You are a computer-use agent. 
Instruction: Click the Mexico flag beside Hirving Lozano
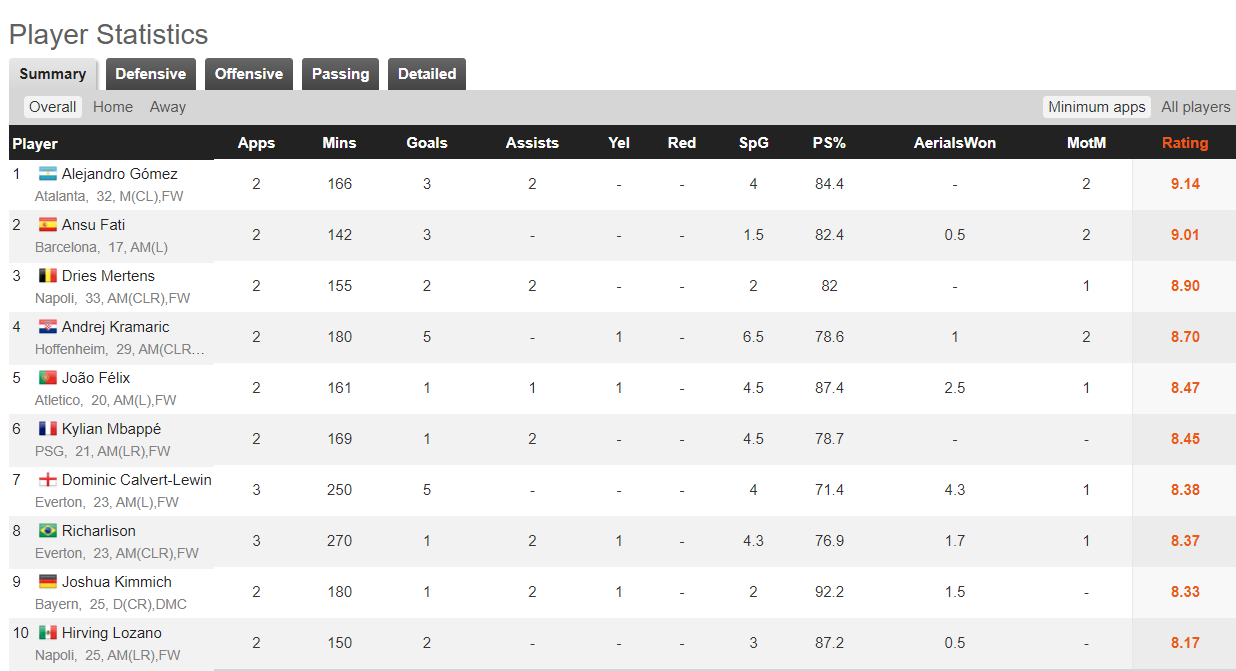48,633
